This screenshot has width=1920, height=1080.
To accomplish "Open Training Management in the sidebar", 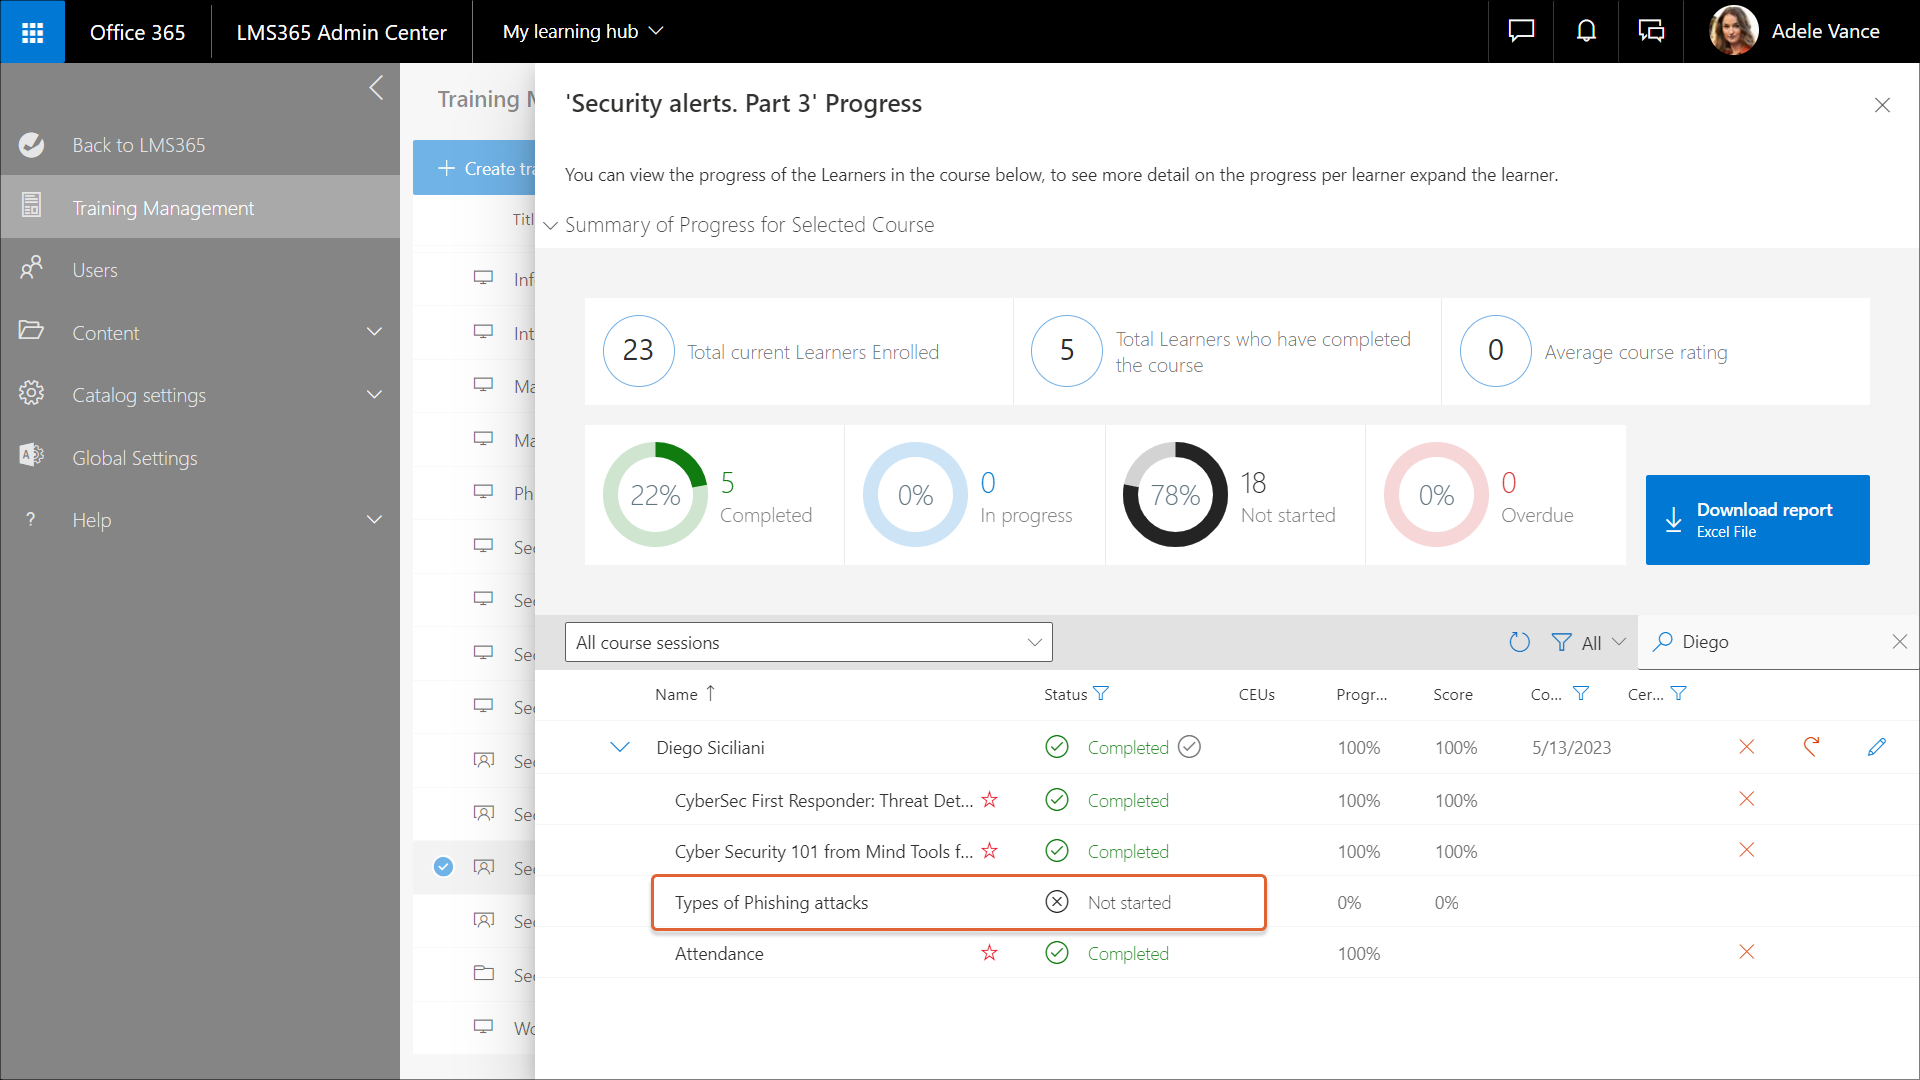I will pos(163,207).
